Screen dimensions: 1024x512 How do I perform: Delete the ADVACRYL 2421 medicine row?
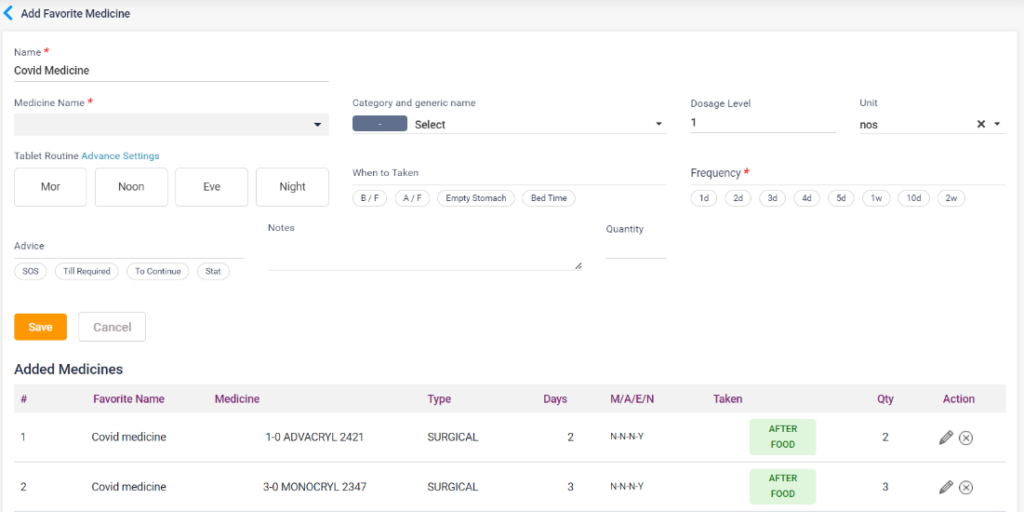(x=966, y=438)
